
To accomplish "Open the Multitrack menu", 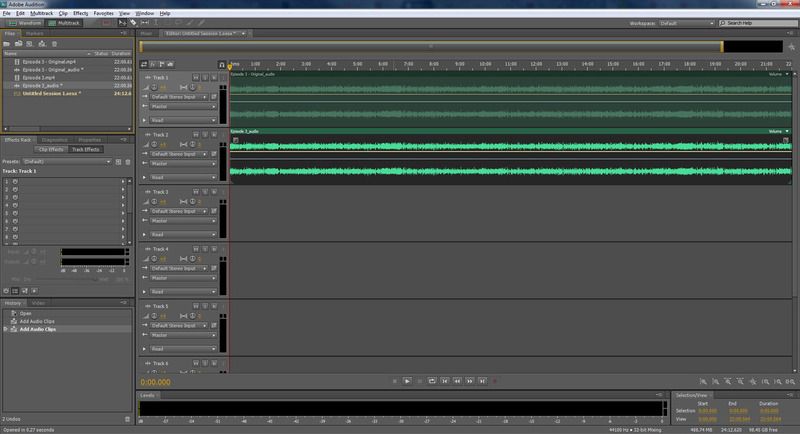I will tap(41, 13).
